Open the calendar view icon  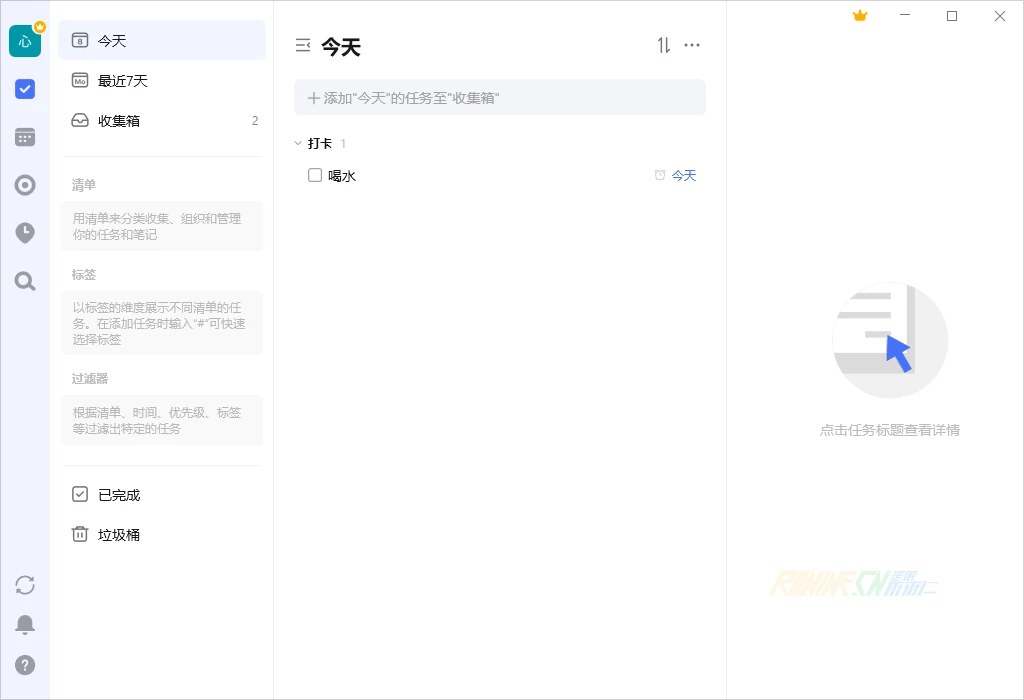25,137
